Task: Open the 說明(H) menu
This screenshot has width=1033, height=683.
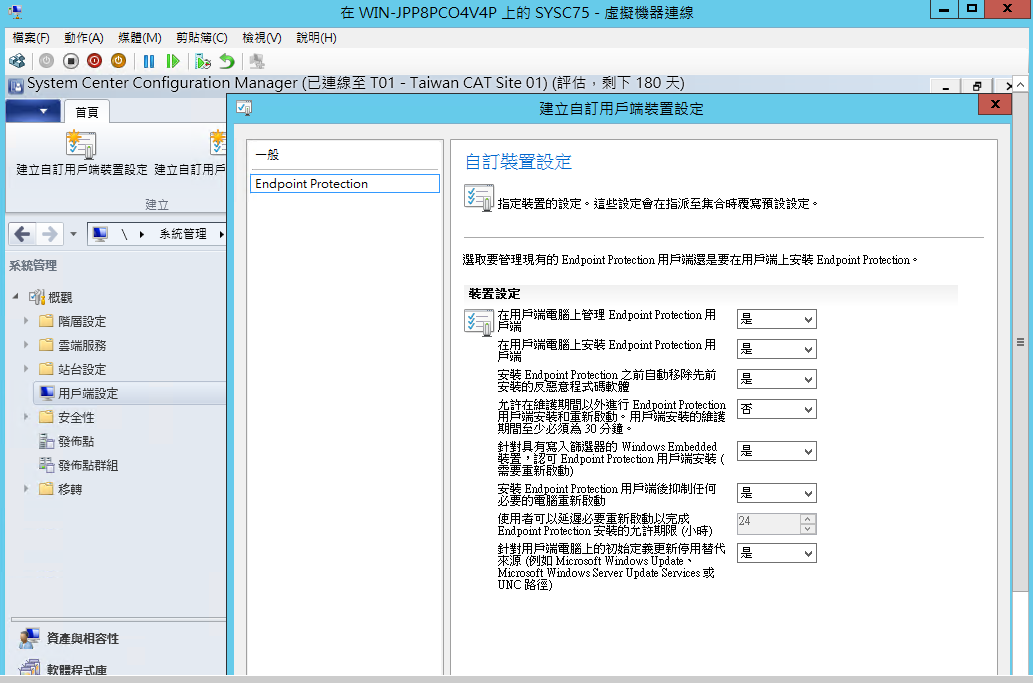Action: click(316, 38)
